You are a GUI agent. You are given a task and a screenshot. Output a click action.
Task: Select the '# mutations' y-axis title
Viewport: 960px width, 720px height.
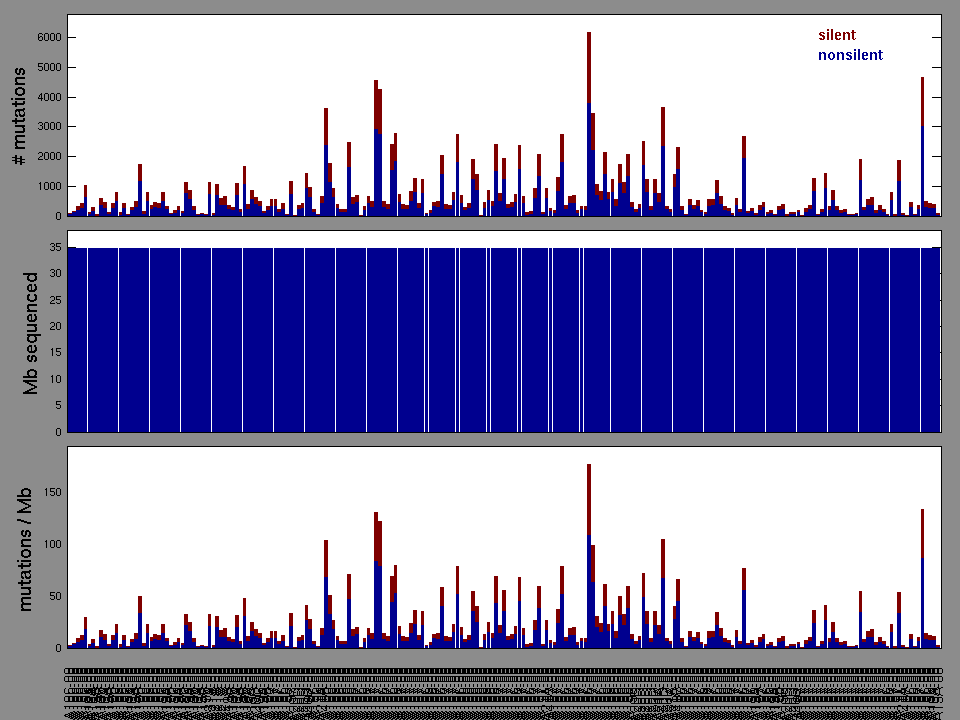click(19, 116)
